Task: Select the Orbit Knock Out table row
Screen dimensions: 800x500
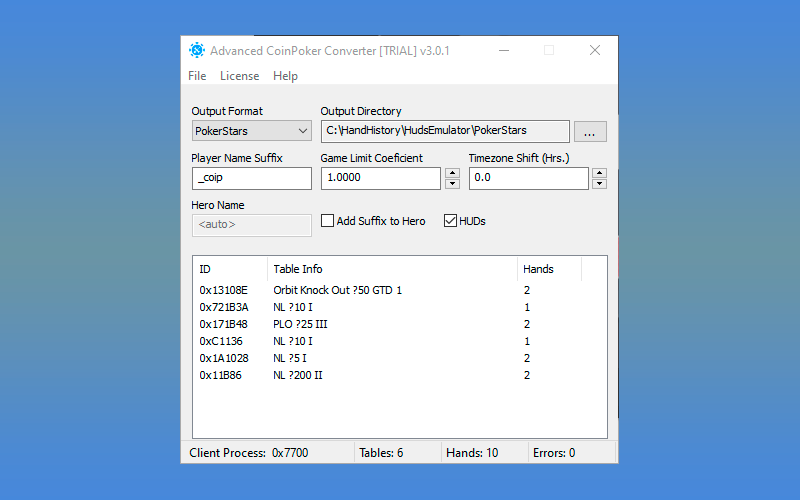Action: (337, 290)
